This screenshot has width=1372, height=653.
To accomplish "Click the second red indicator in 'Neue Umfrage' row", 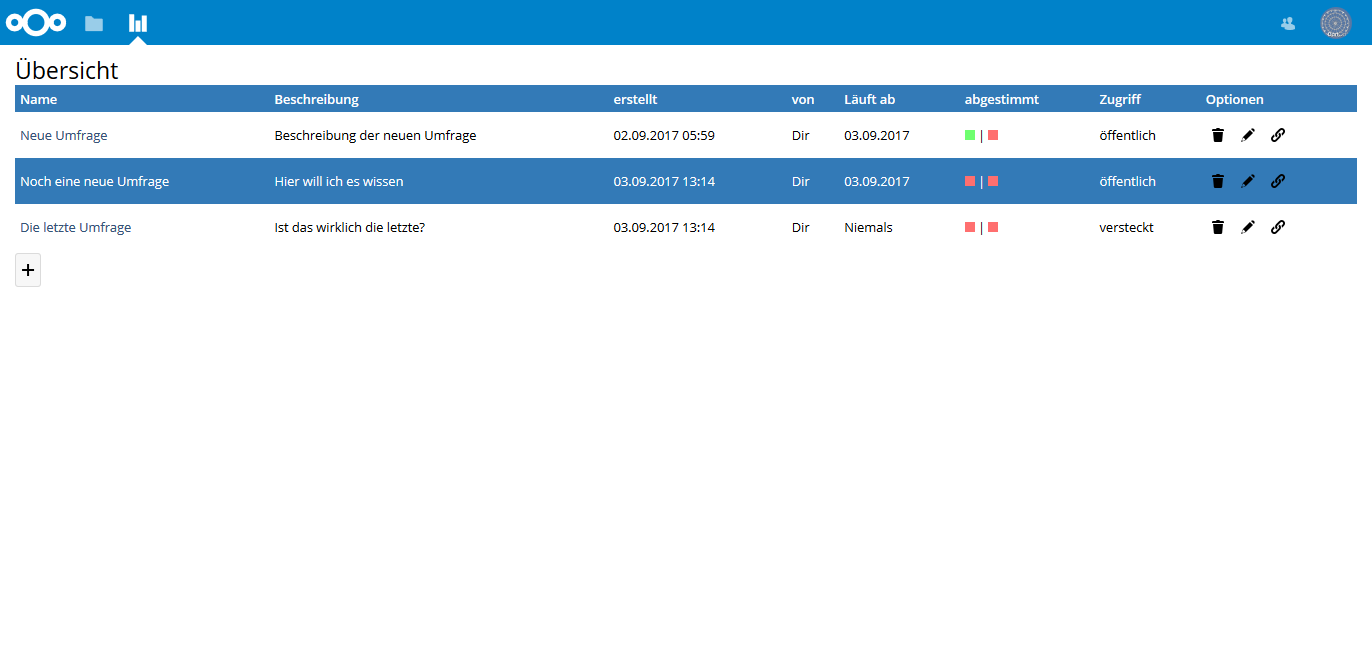I will [993, 135].
